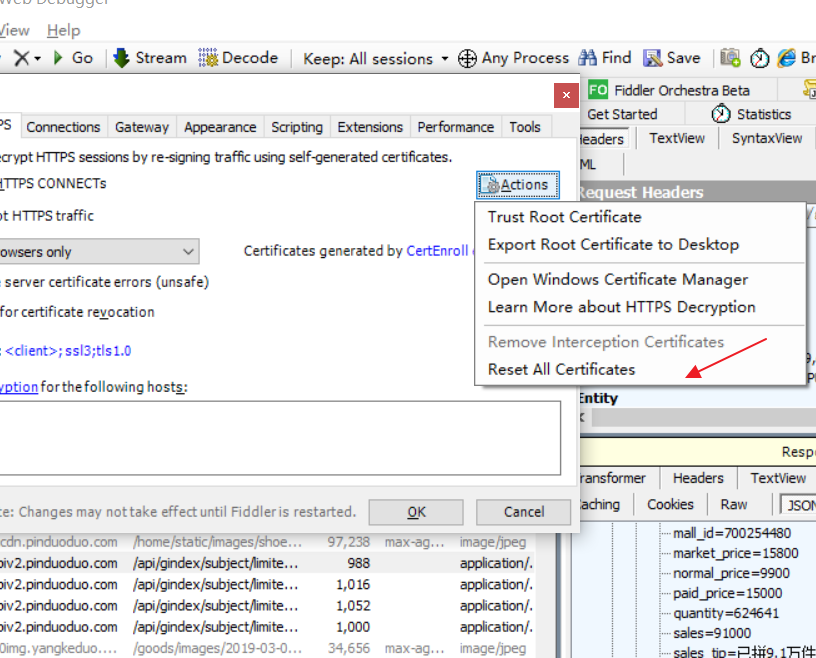Select the session with body size 988
816x658 pixels.
(267, 563)
